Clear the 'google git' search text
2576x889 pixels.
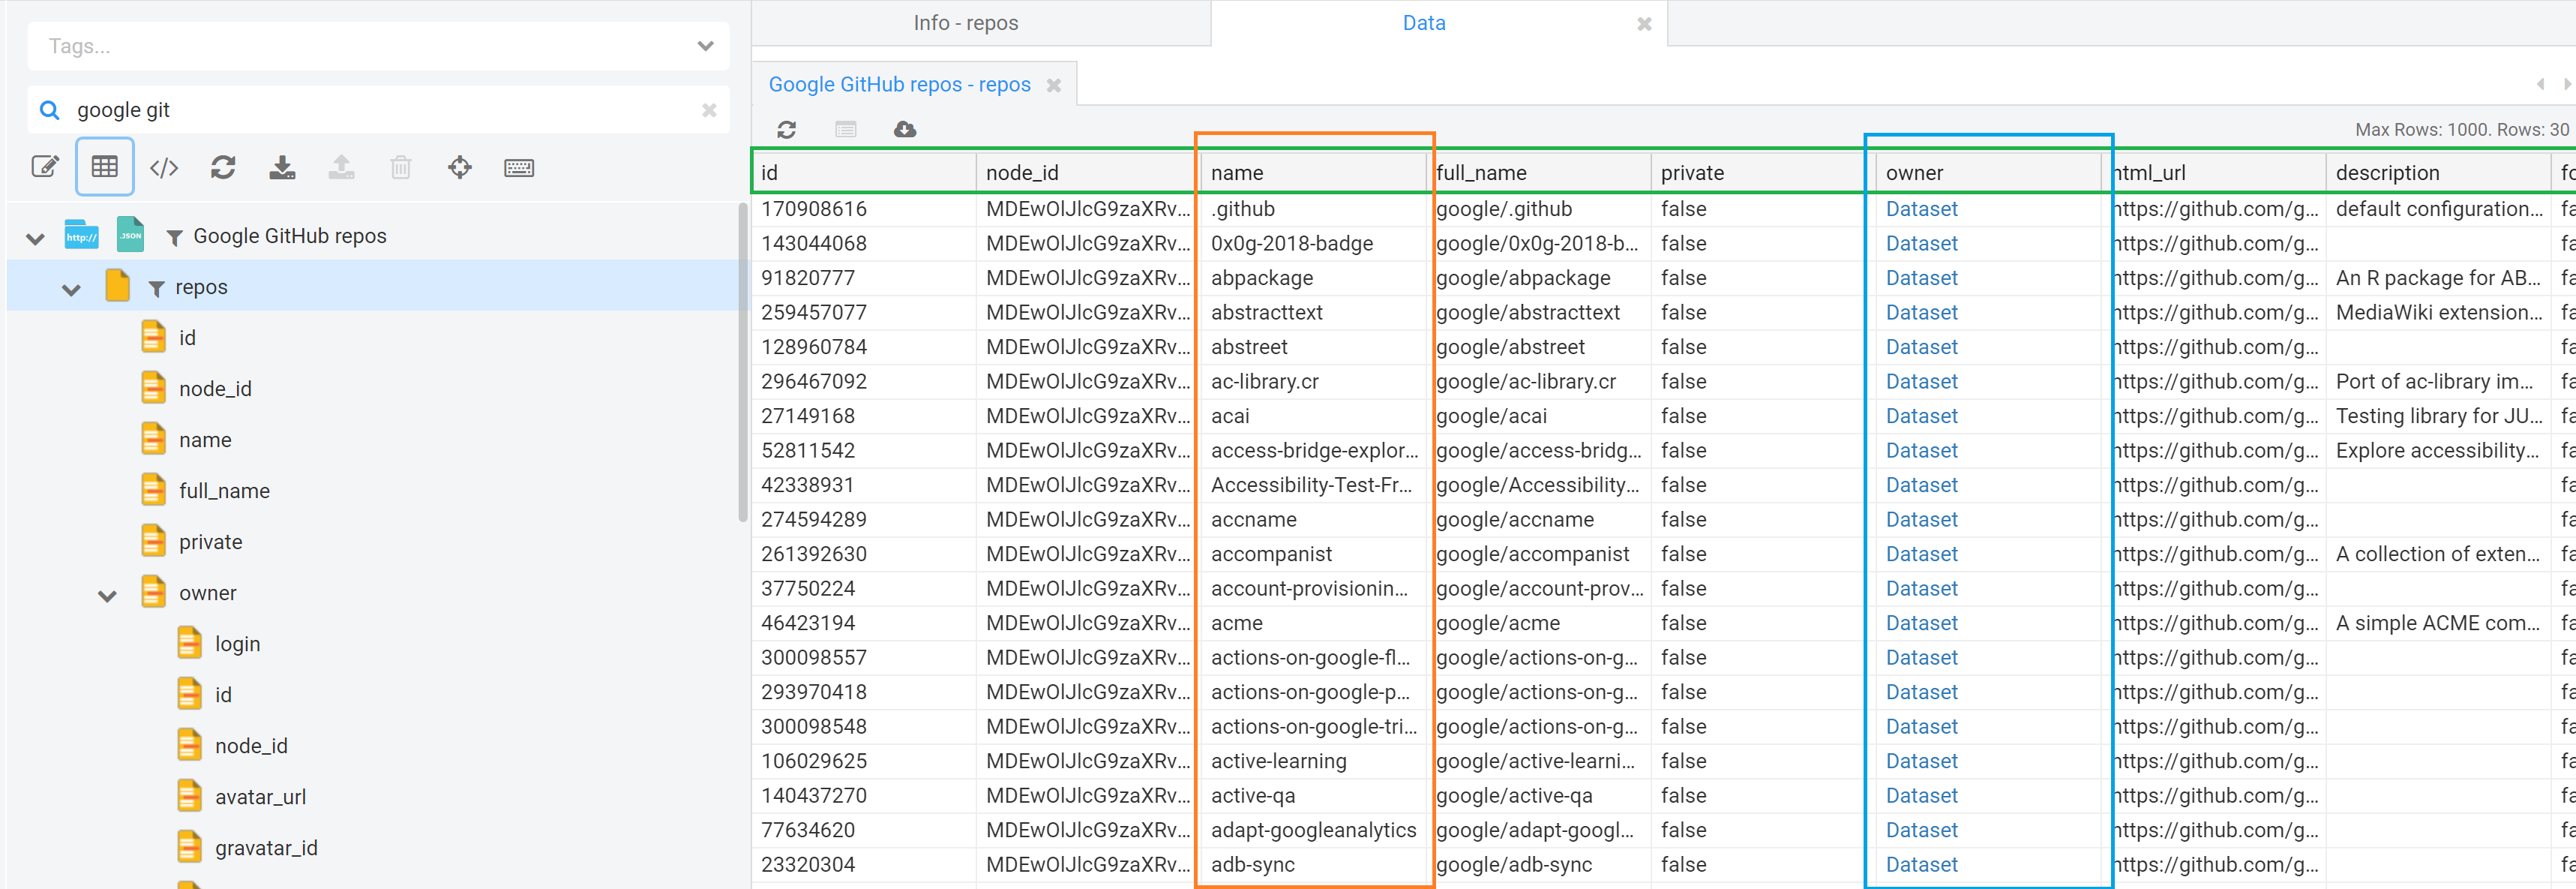(x=708, y=110)
